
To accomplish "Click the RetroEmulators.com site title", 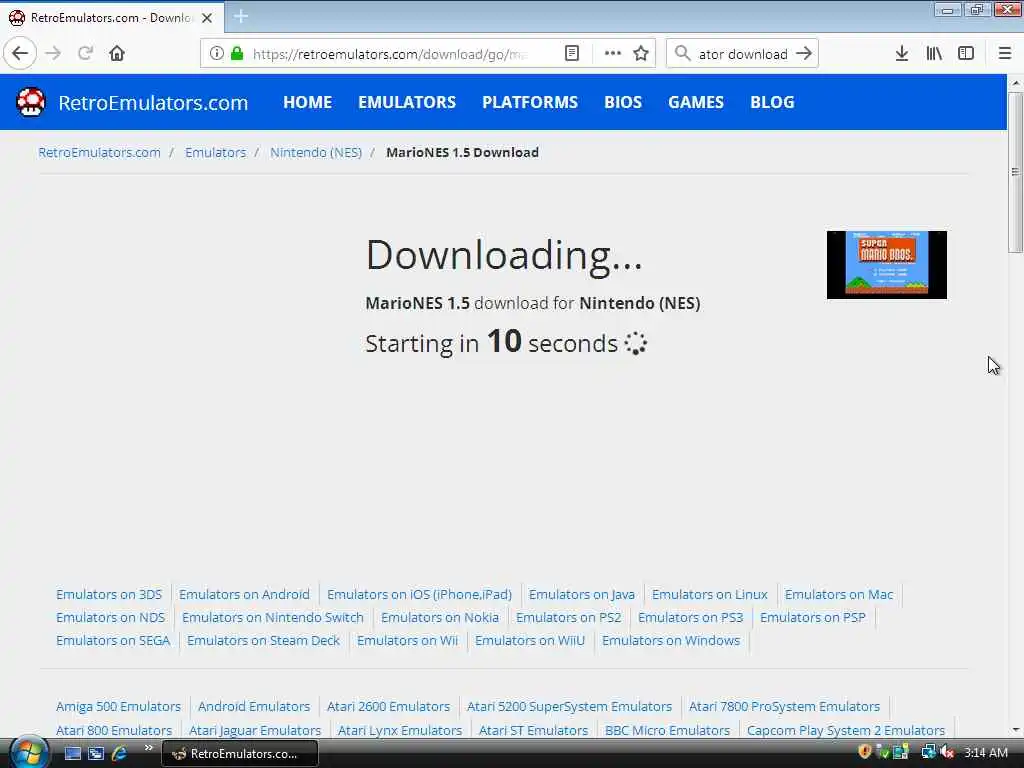I will (153, 103).
